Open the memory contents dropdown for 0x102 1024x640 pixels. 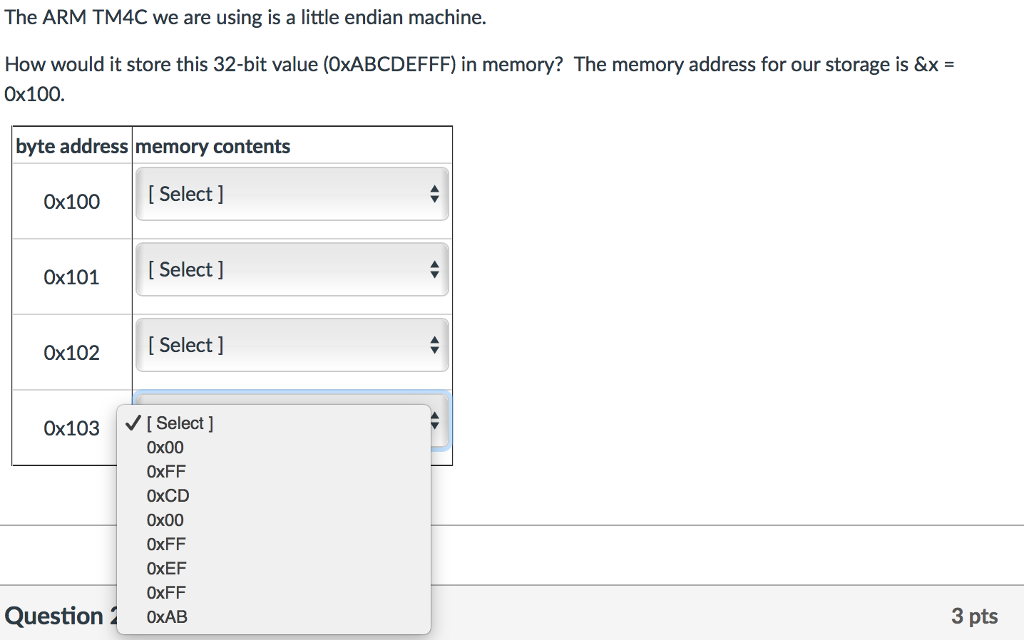tap(291, 345)
